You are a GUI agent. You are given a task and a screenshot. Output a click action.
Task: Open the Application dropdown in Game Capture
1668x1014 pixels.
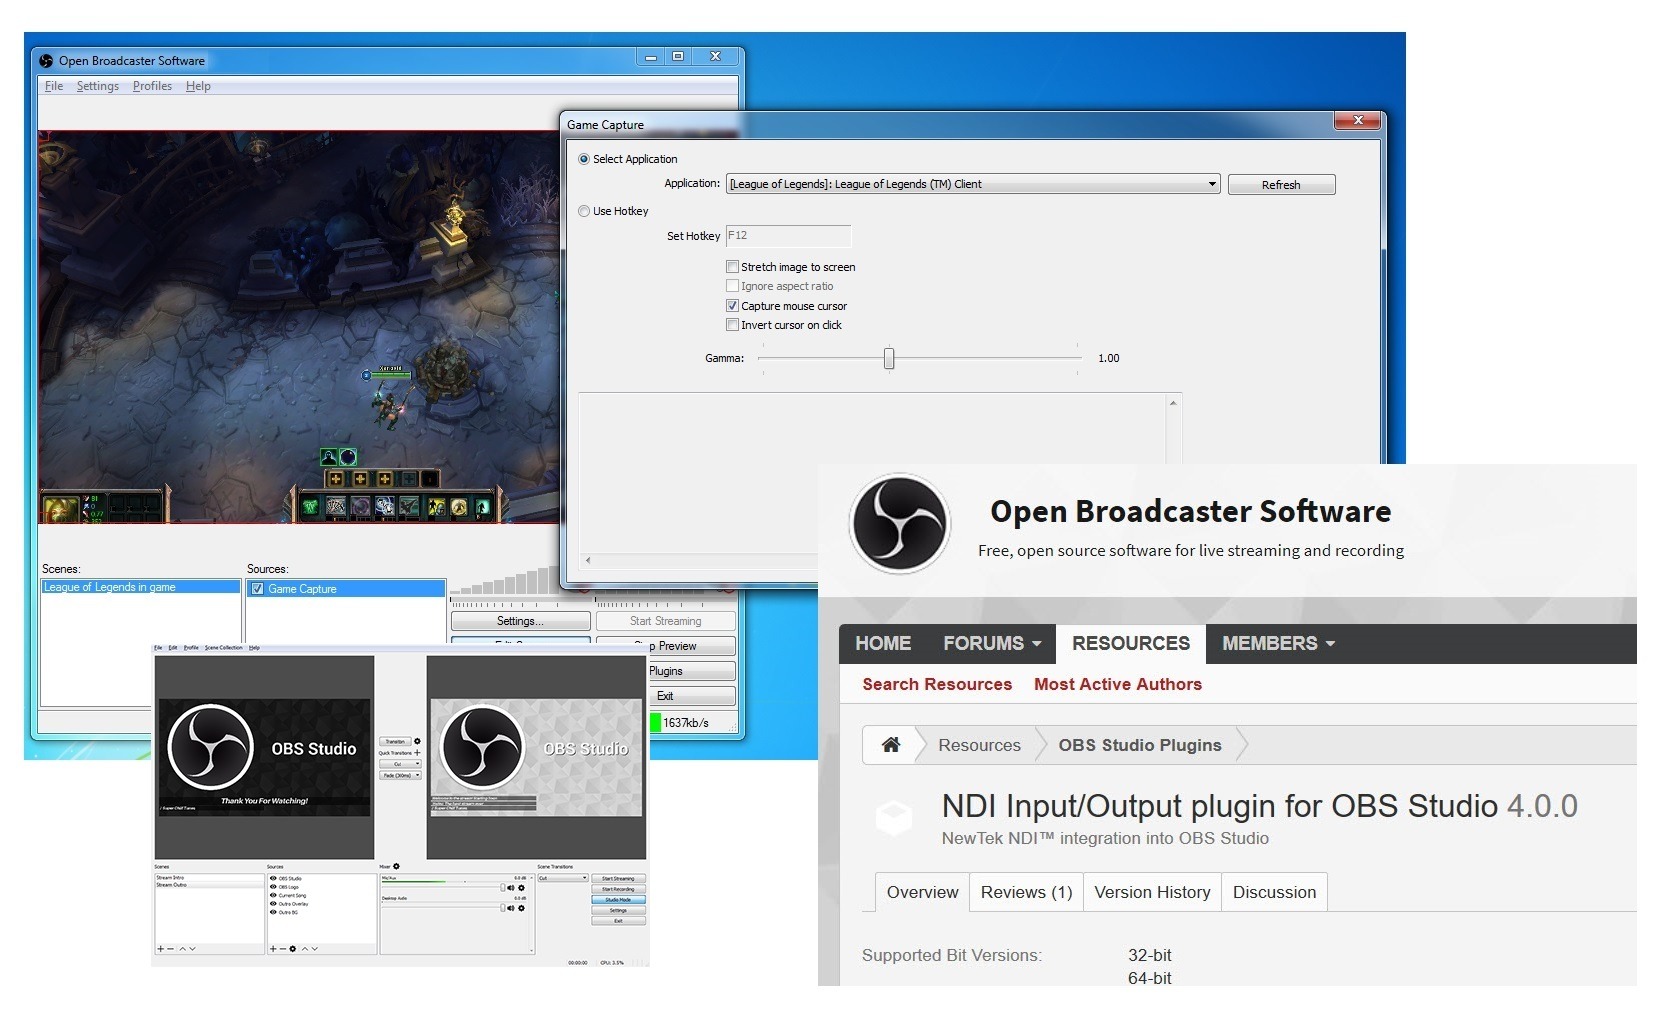(972, 184)
